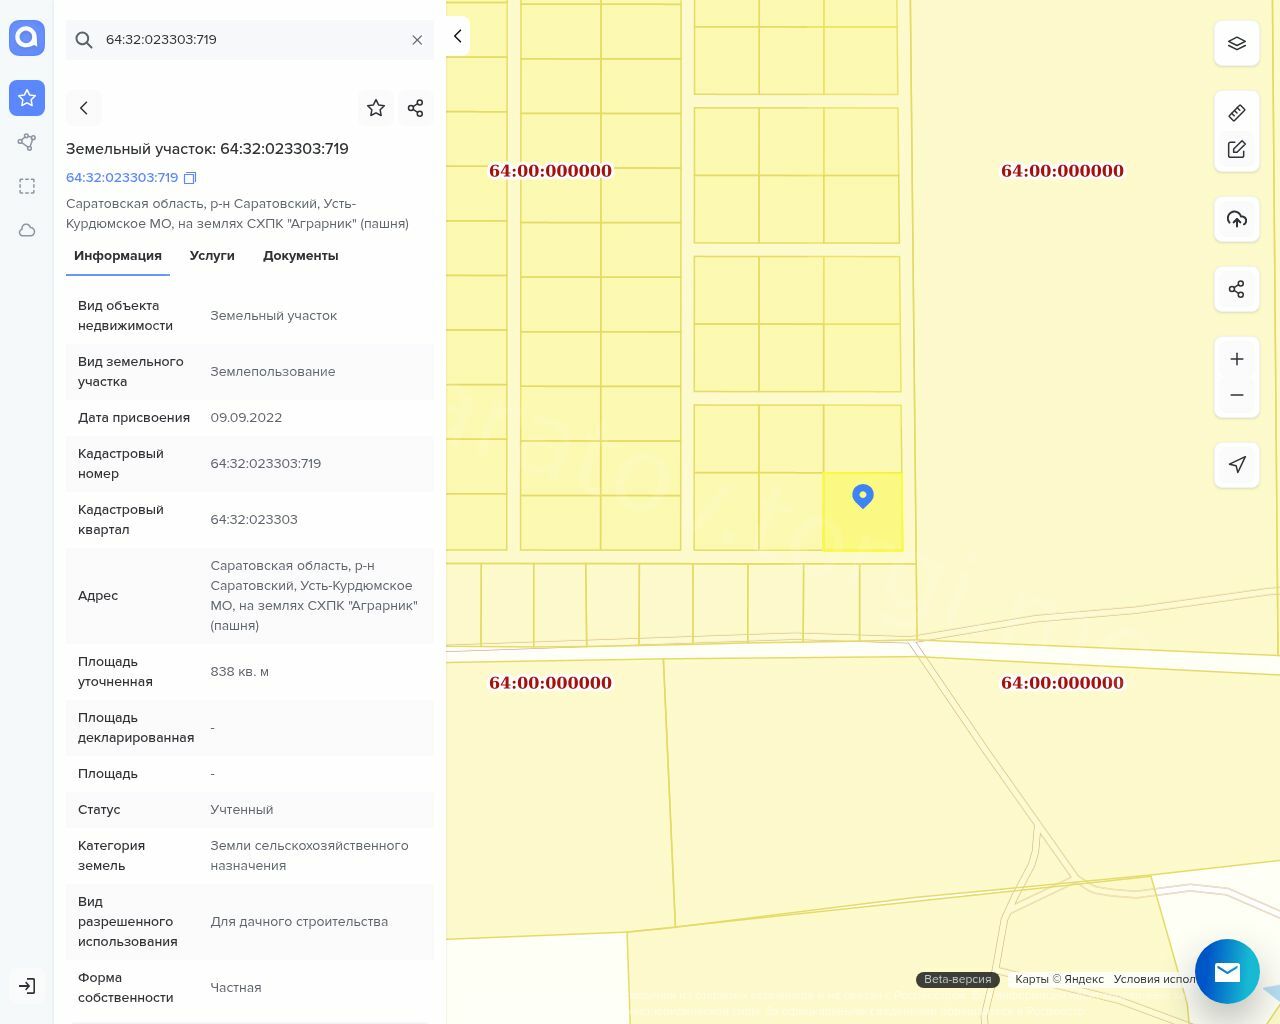Screen dimensions: 1280x1024
Task: Clear the search field text
Action: [417, 40]
